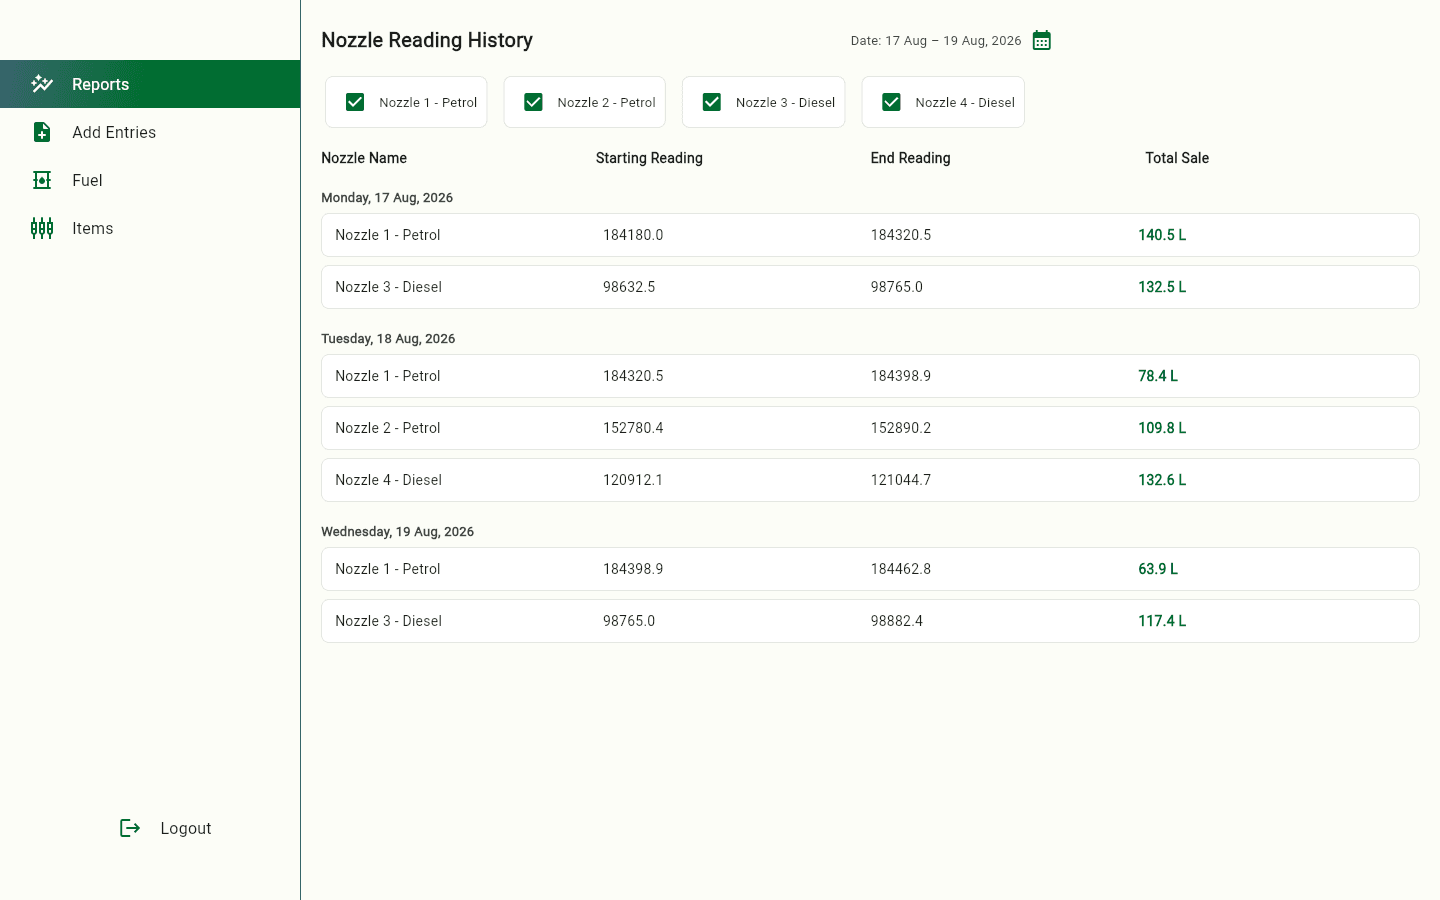Click the 78.4 L total sale value
Viewport: 1440px width, 900px height.
coord(1158,376)
